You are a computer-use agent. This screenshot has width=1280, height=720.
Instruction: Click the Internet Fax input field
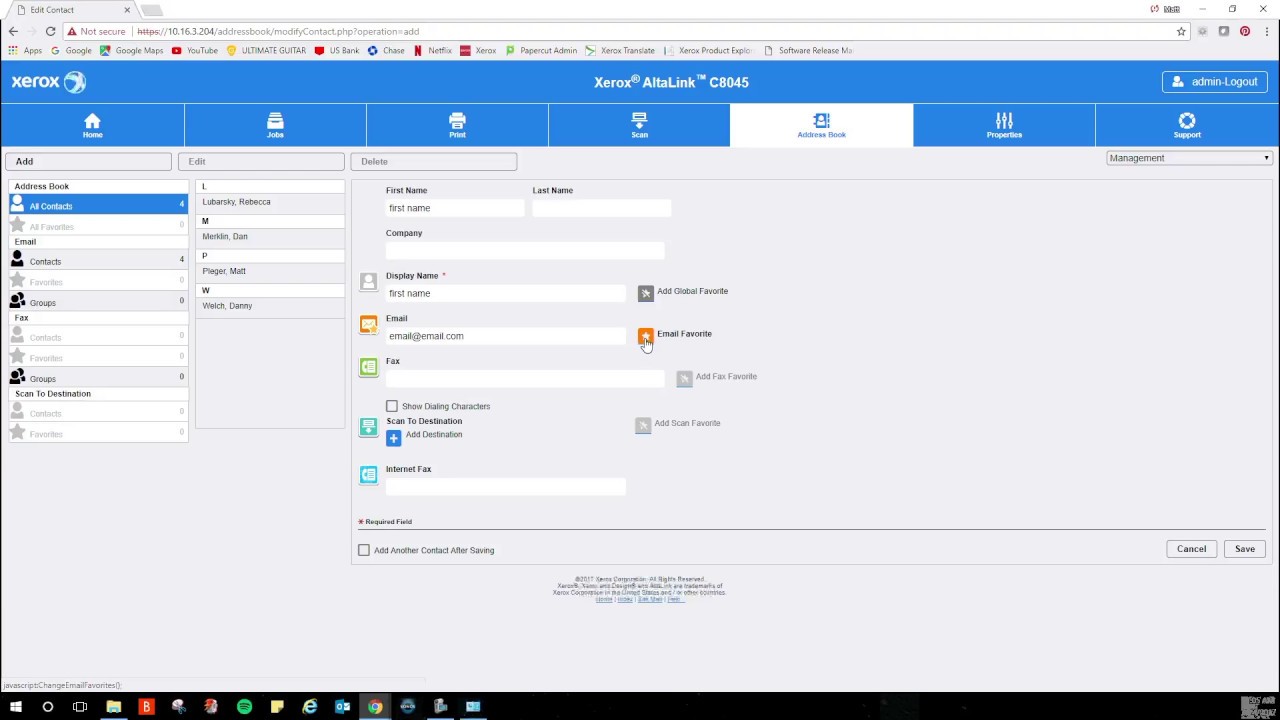pyautogui.click(x=506, y=486)
